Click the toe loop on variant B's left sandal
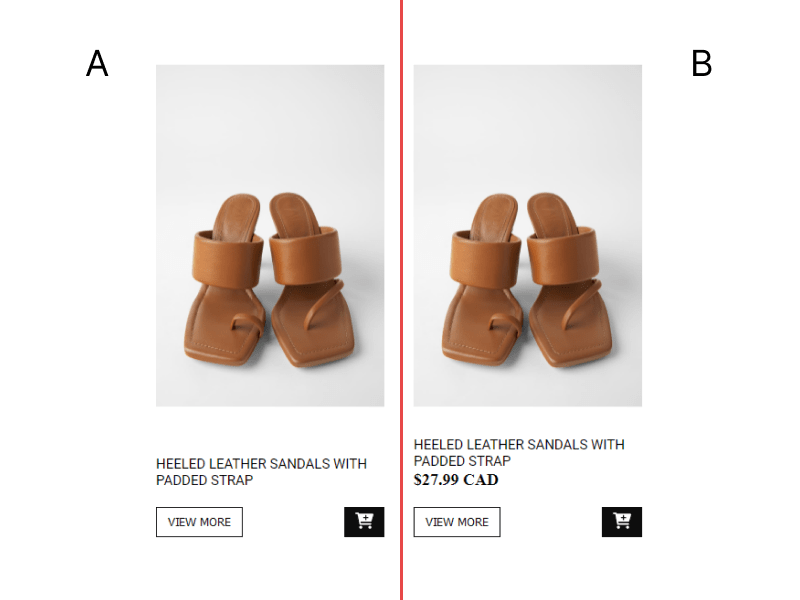Viewport: 800px width, 600px height. click(x=506, y=324)
